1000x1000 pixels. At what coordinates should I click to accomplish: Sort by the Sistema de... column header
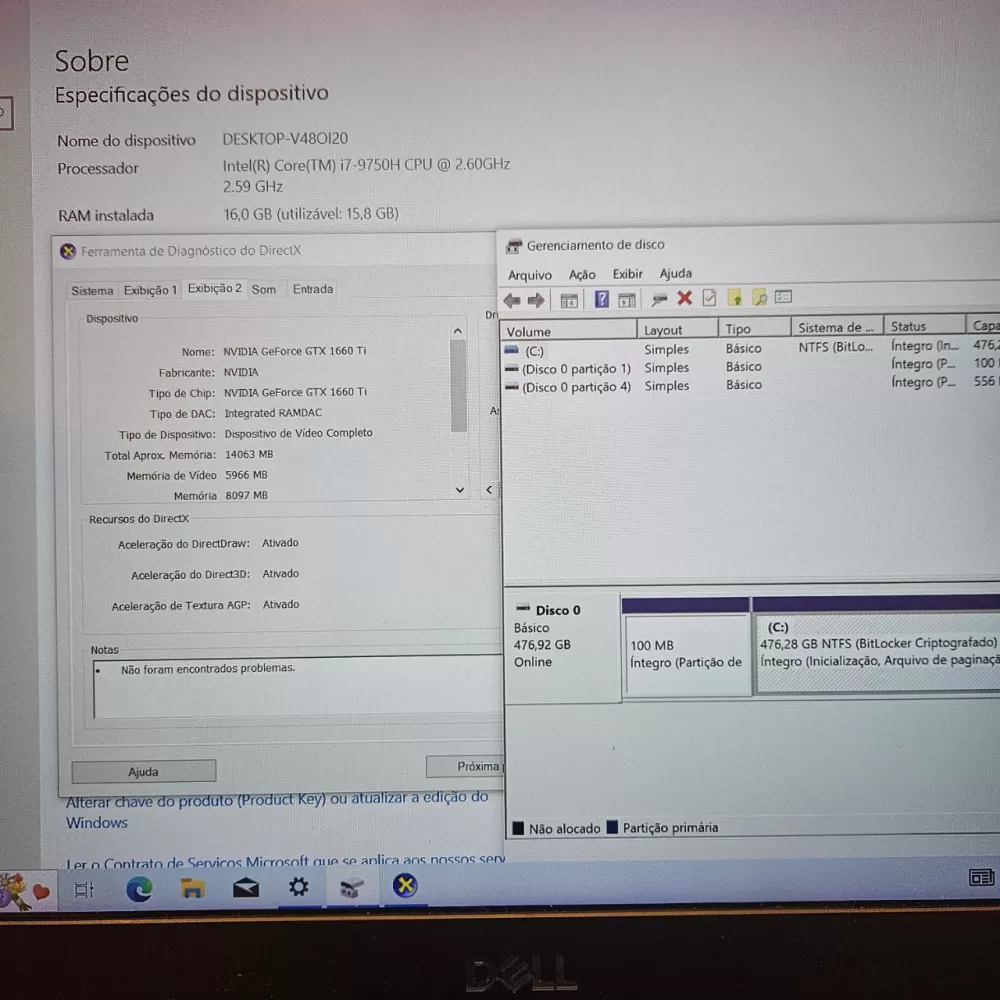coord(837,327)
